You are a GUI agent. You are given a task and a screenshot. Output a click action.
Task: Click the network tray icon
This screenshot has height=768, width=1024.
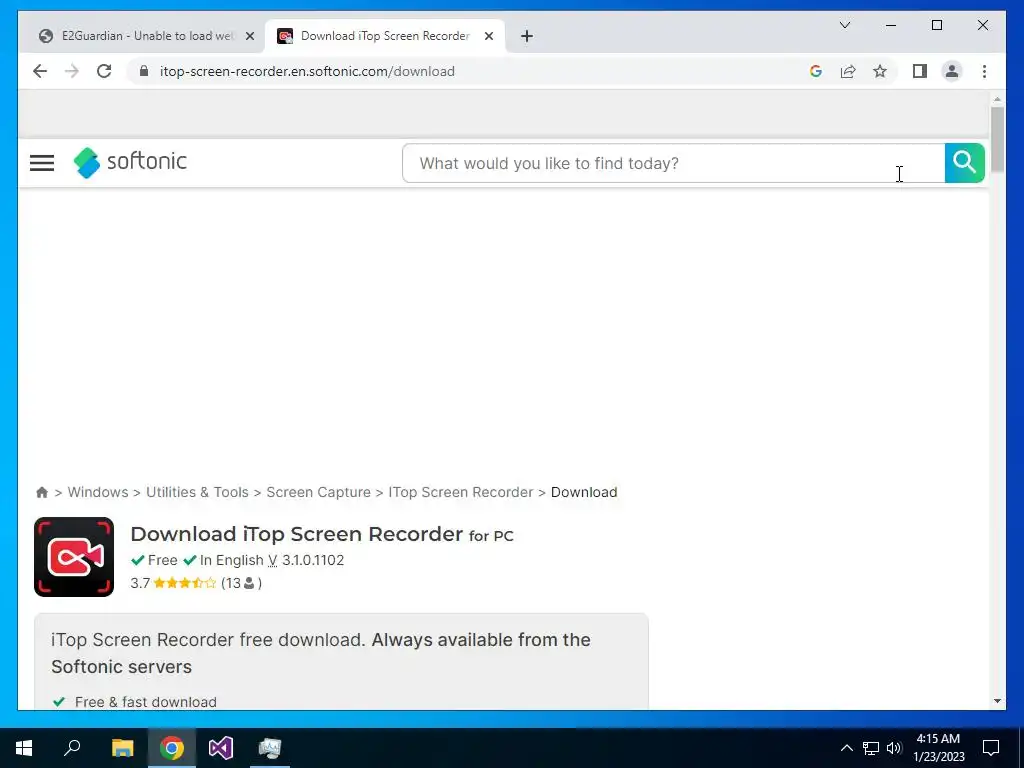tap(871, 748)
